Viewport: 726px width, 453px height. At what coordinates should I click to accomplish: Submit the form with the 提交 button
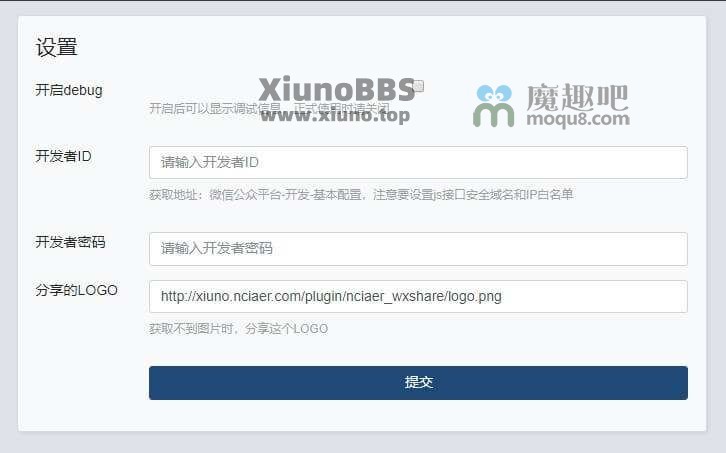click(x=418, y=383)
